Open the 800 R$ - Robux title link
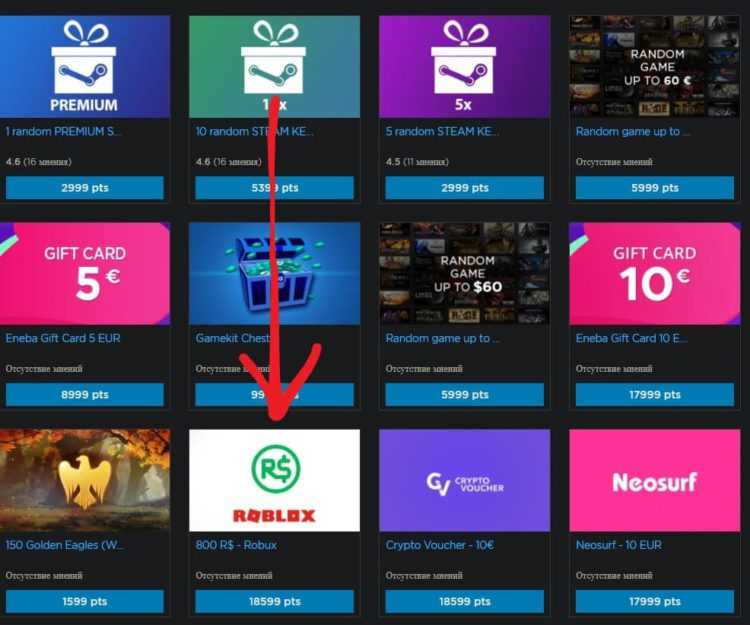The height and width of the screenshot is (625, 750). tap(236, 545)
